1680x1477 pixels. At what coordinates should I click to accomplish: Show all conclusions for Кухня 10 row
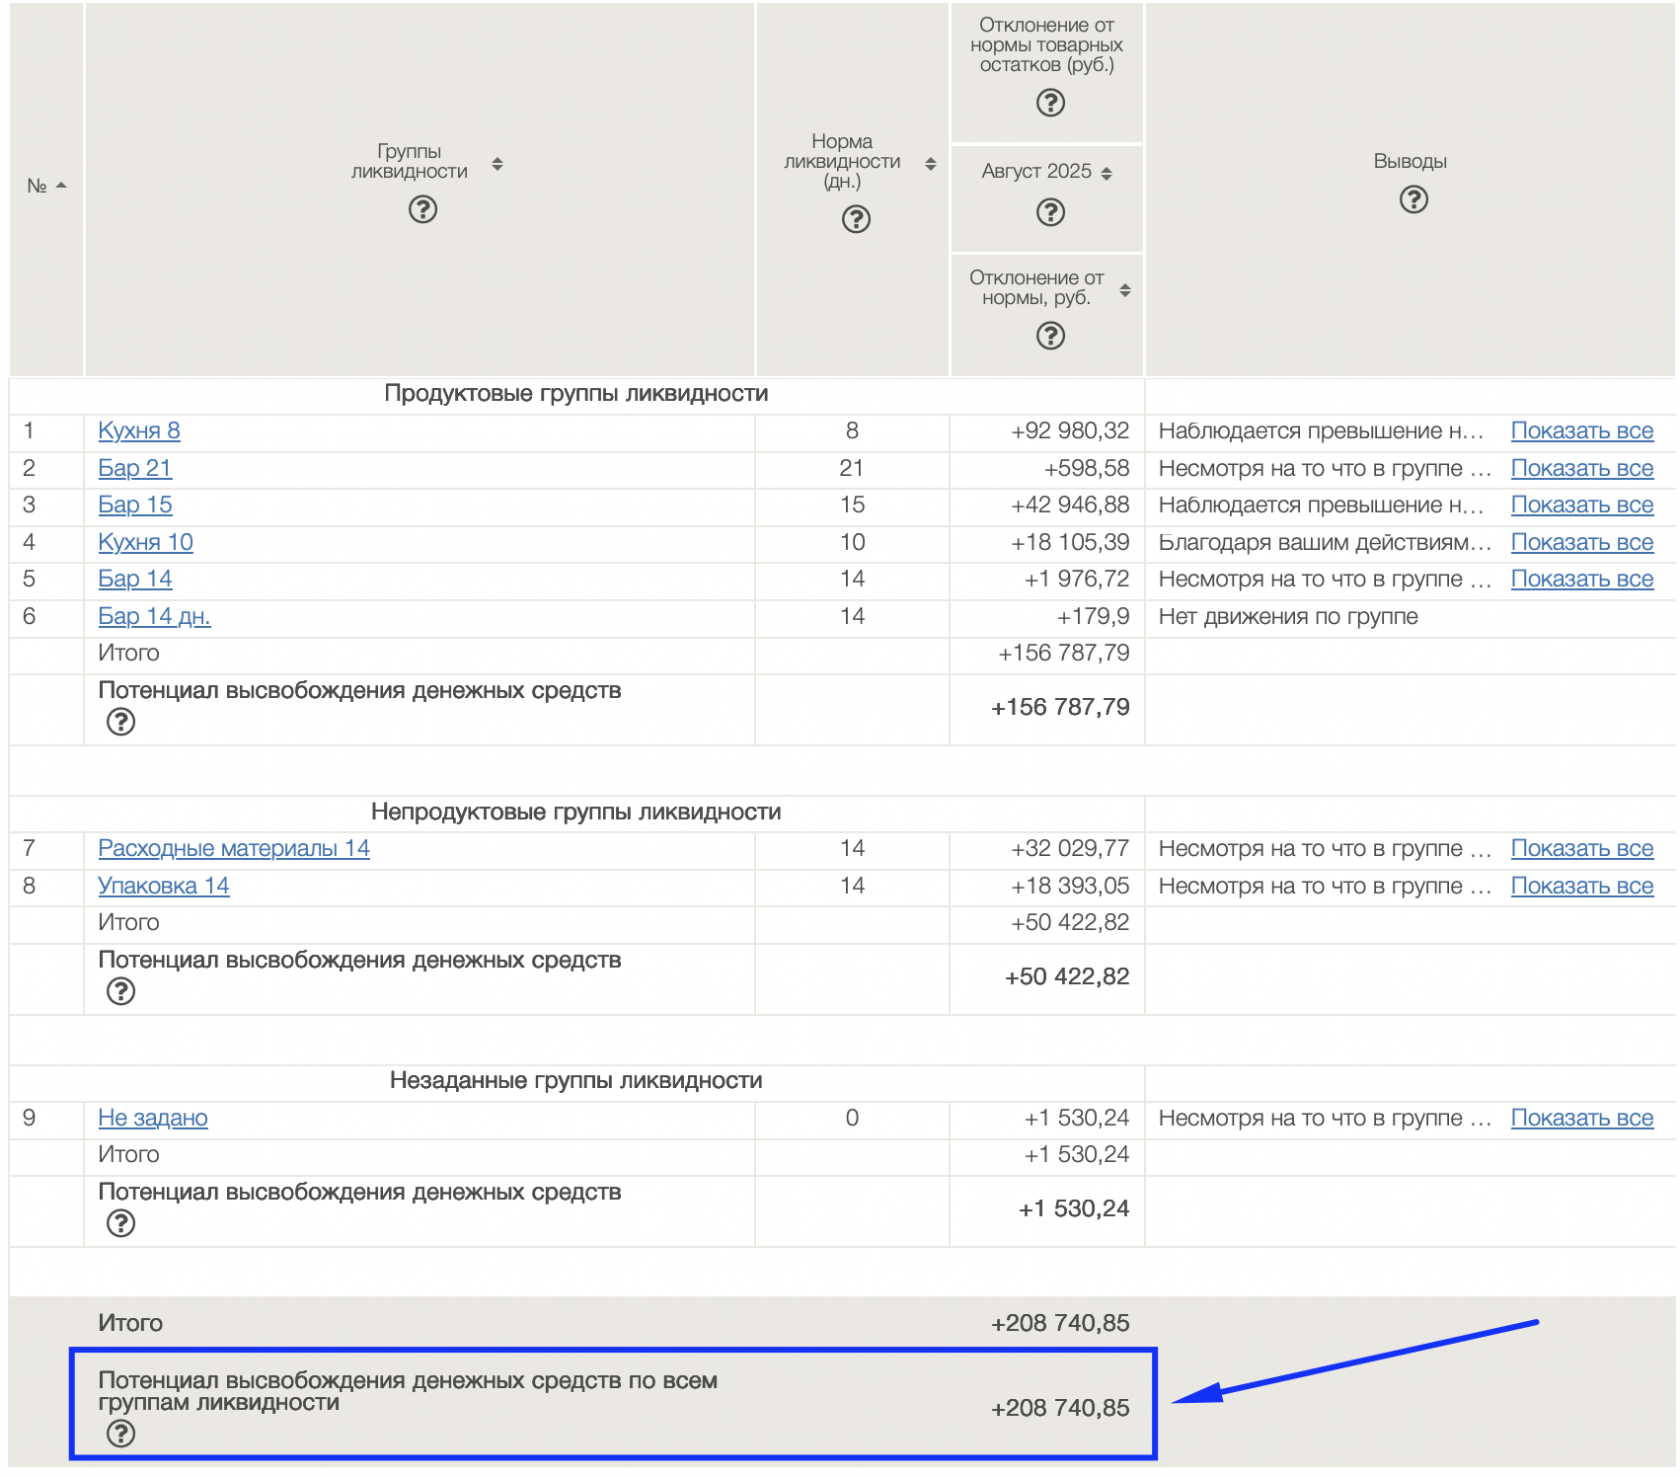click(1581, 542)
